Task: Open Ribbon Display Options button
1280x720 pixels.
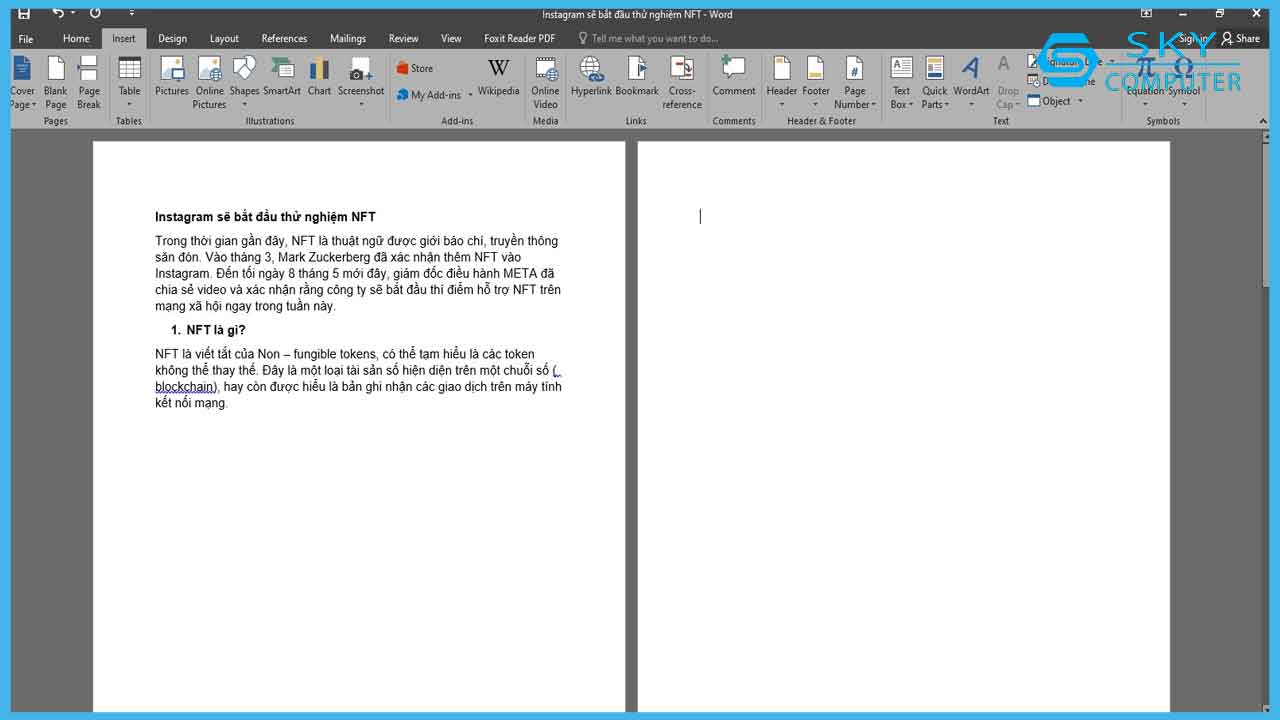Action: [1146, 13]
